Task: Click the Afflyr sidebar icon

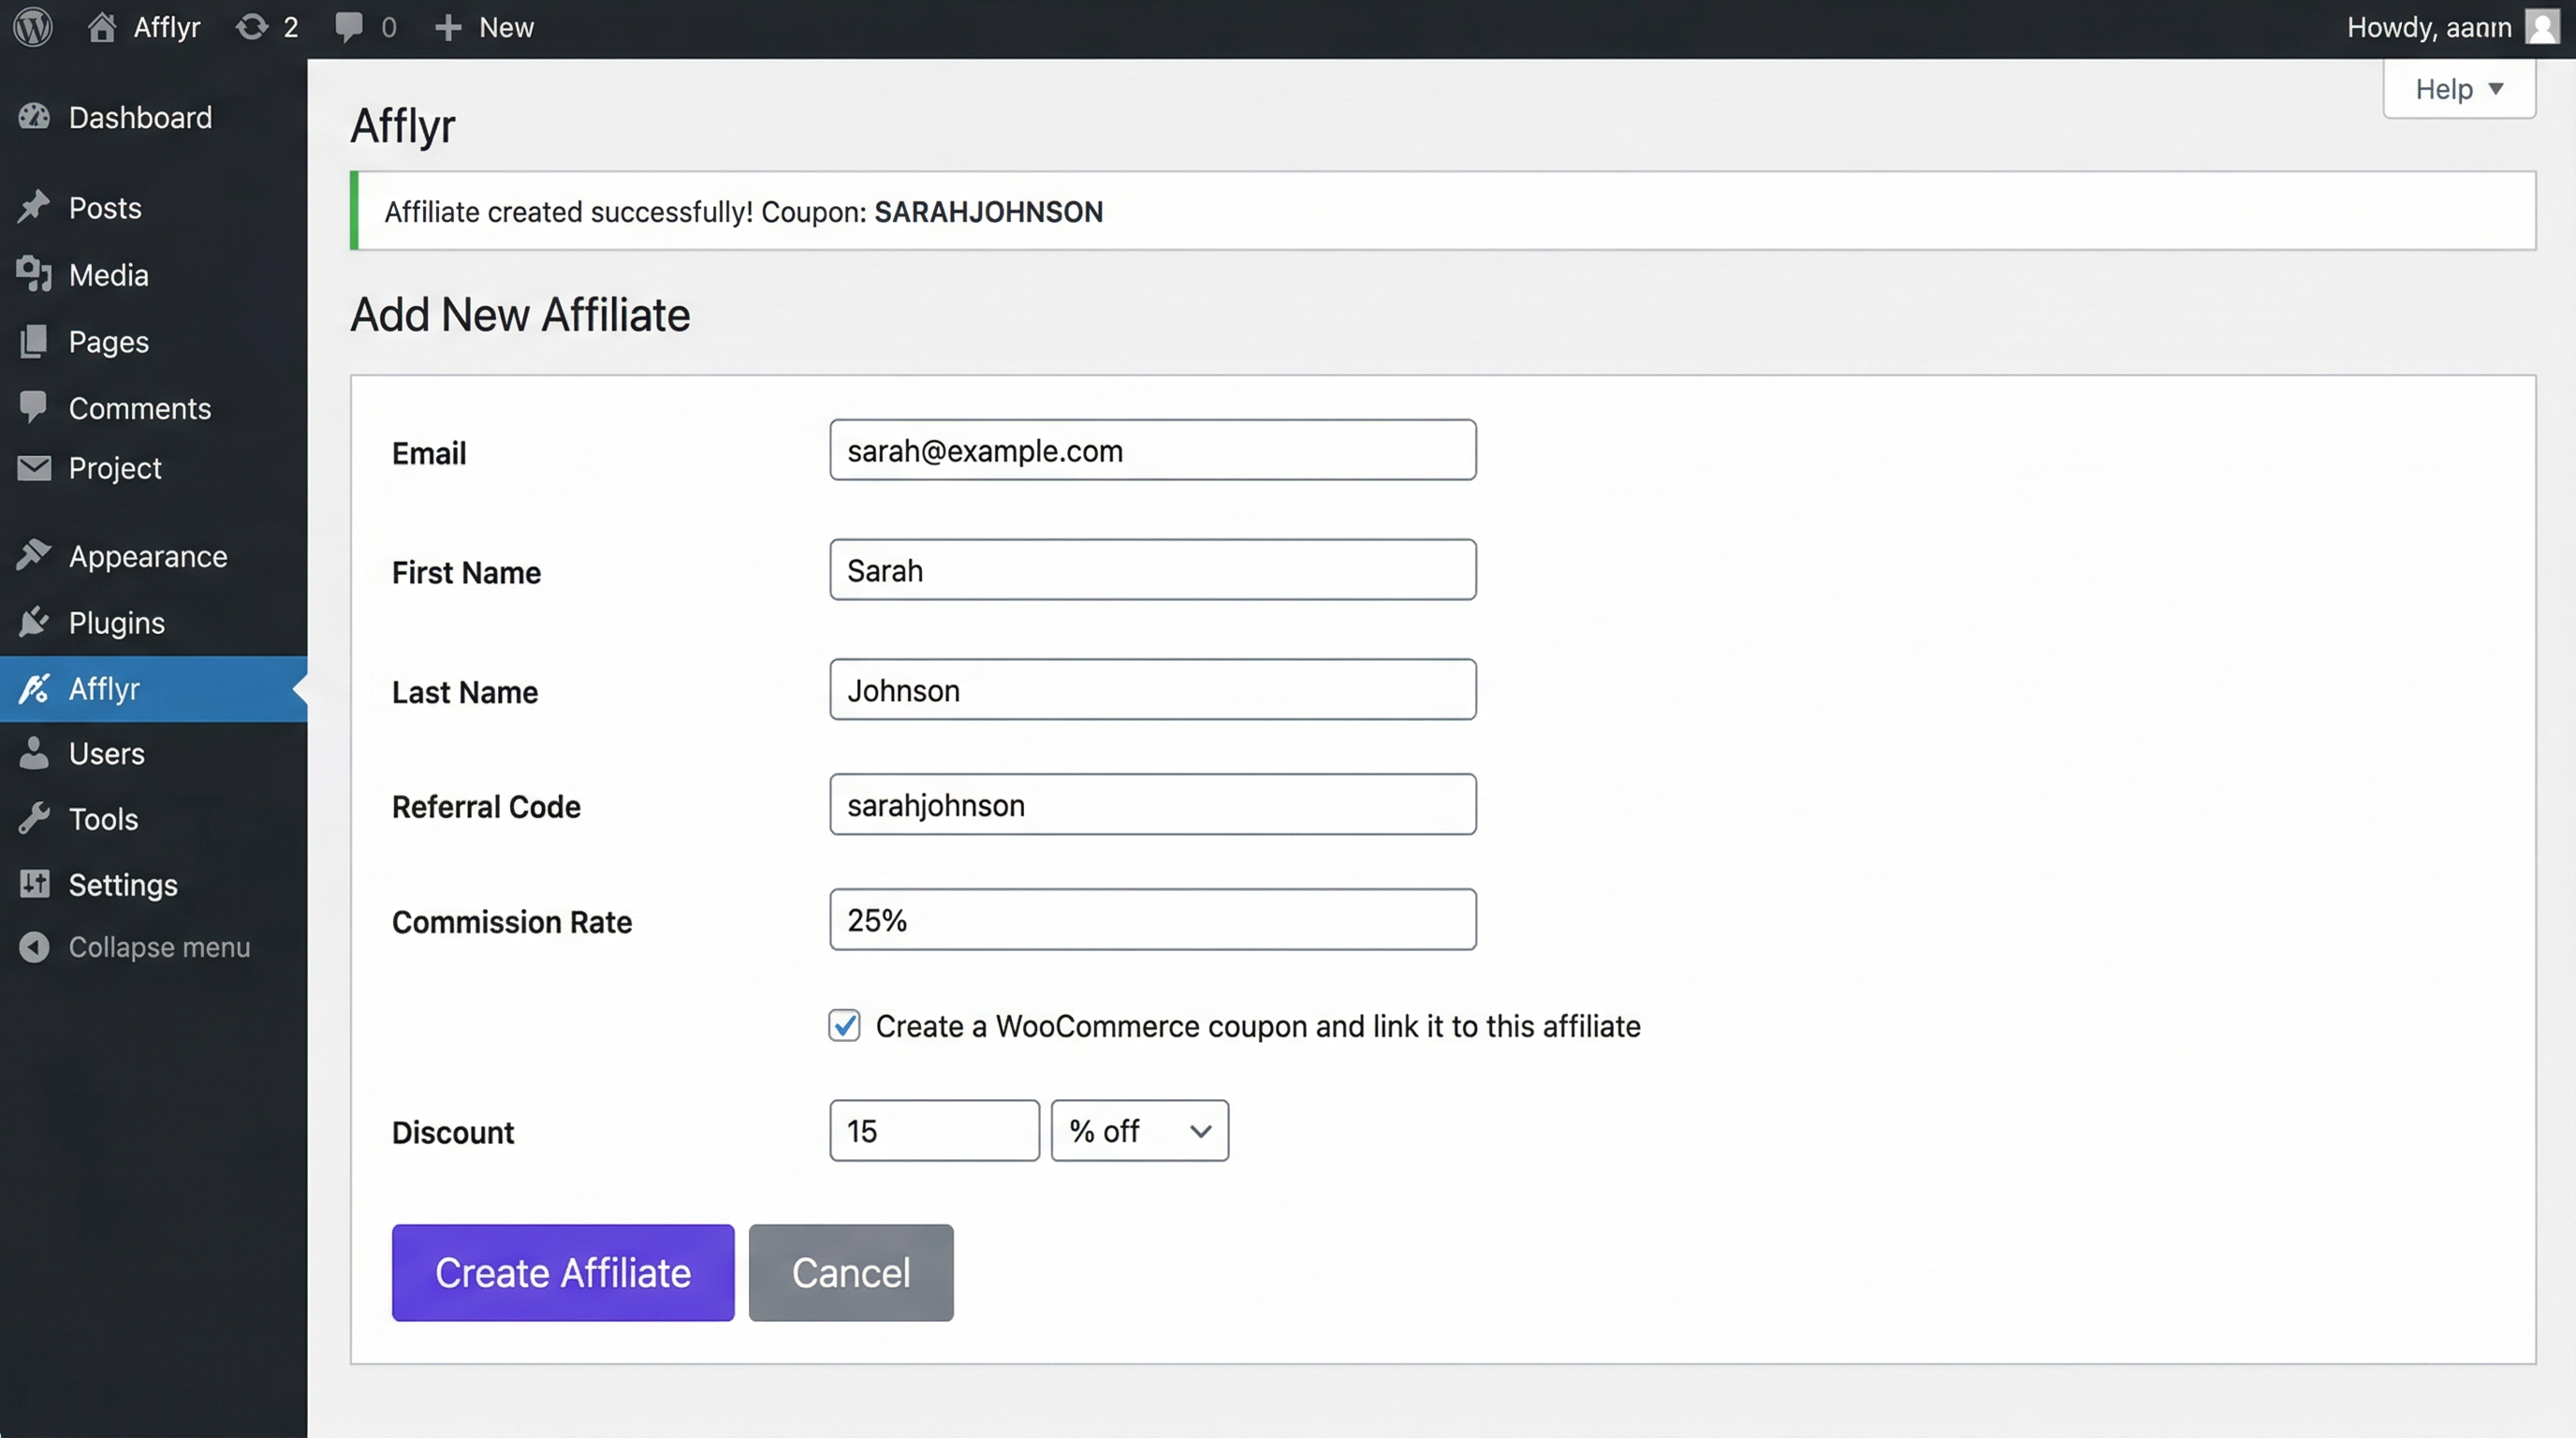Action: click(34, 688)
